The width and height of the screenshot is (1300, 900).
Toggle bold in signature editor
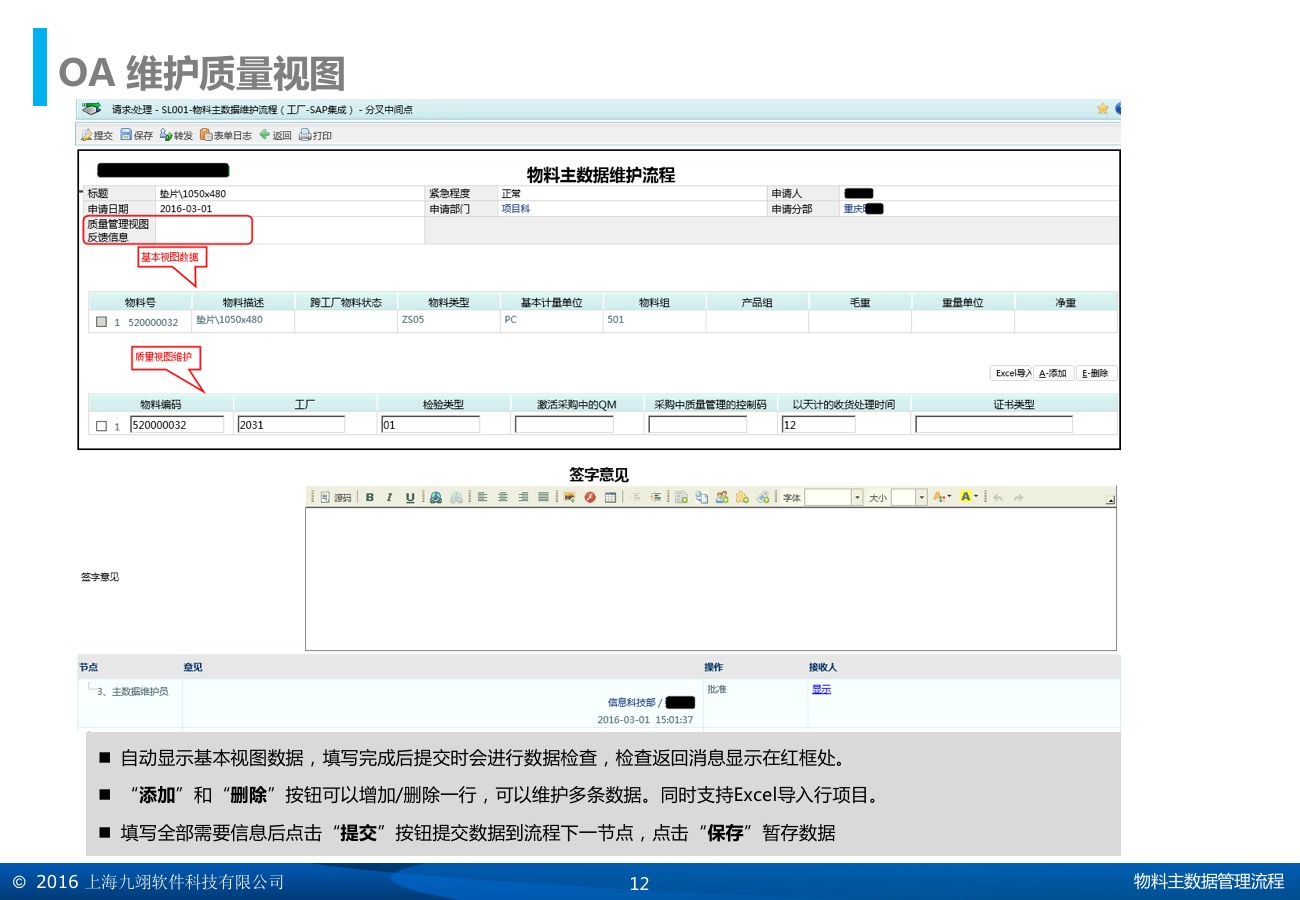[x=369, y=497]
